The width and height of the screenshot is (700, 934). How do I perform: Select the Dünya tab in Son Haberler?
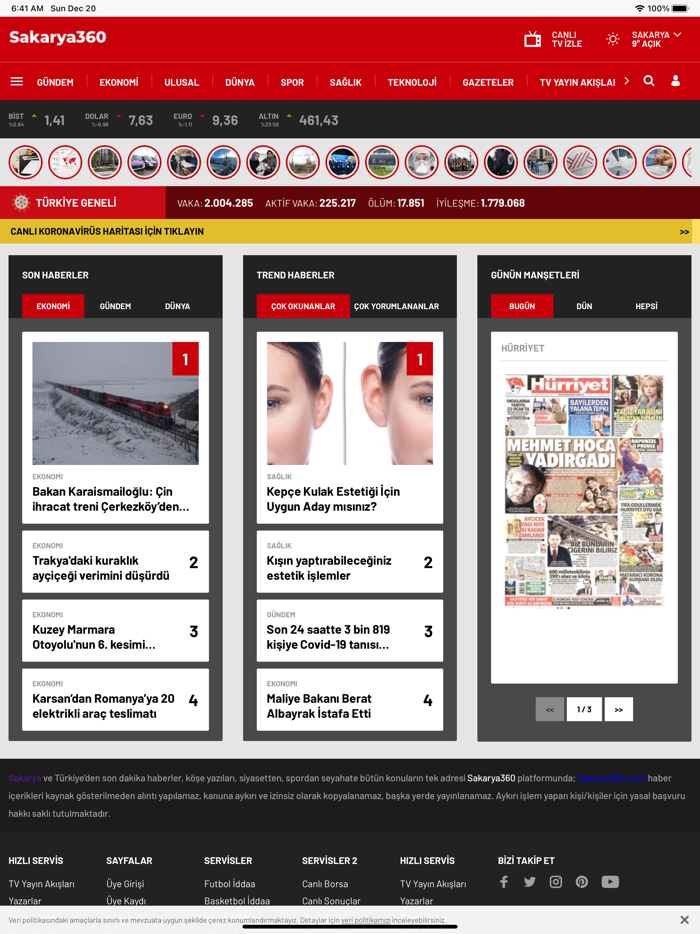coord(177,306)
